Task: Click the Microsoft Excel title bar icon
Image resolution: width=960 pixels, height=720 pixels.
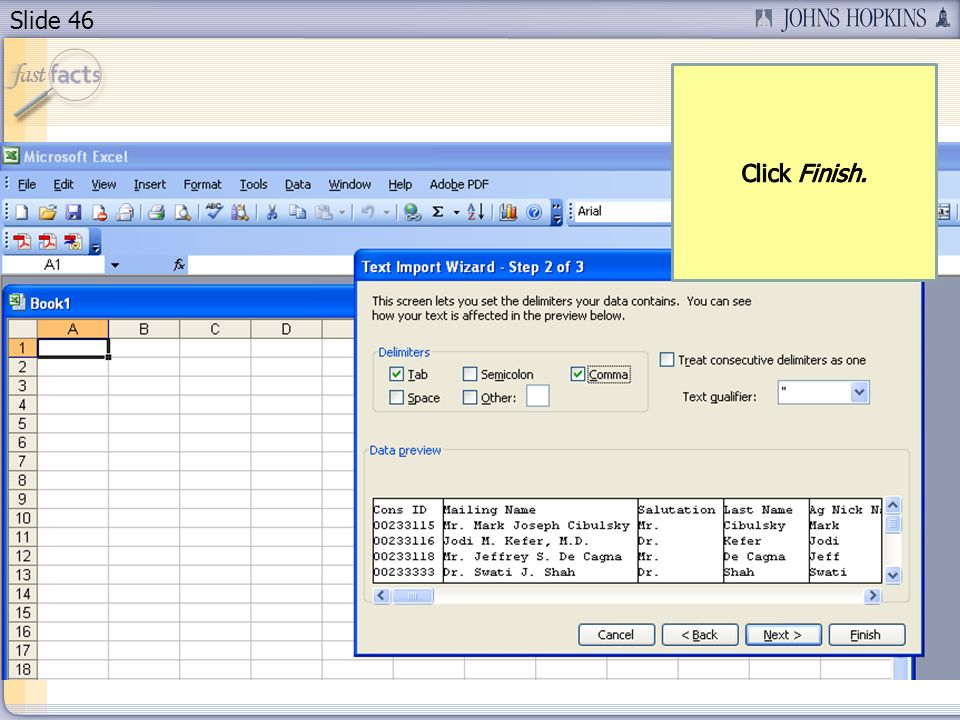Action: tap(12, 156)
